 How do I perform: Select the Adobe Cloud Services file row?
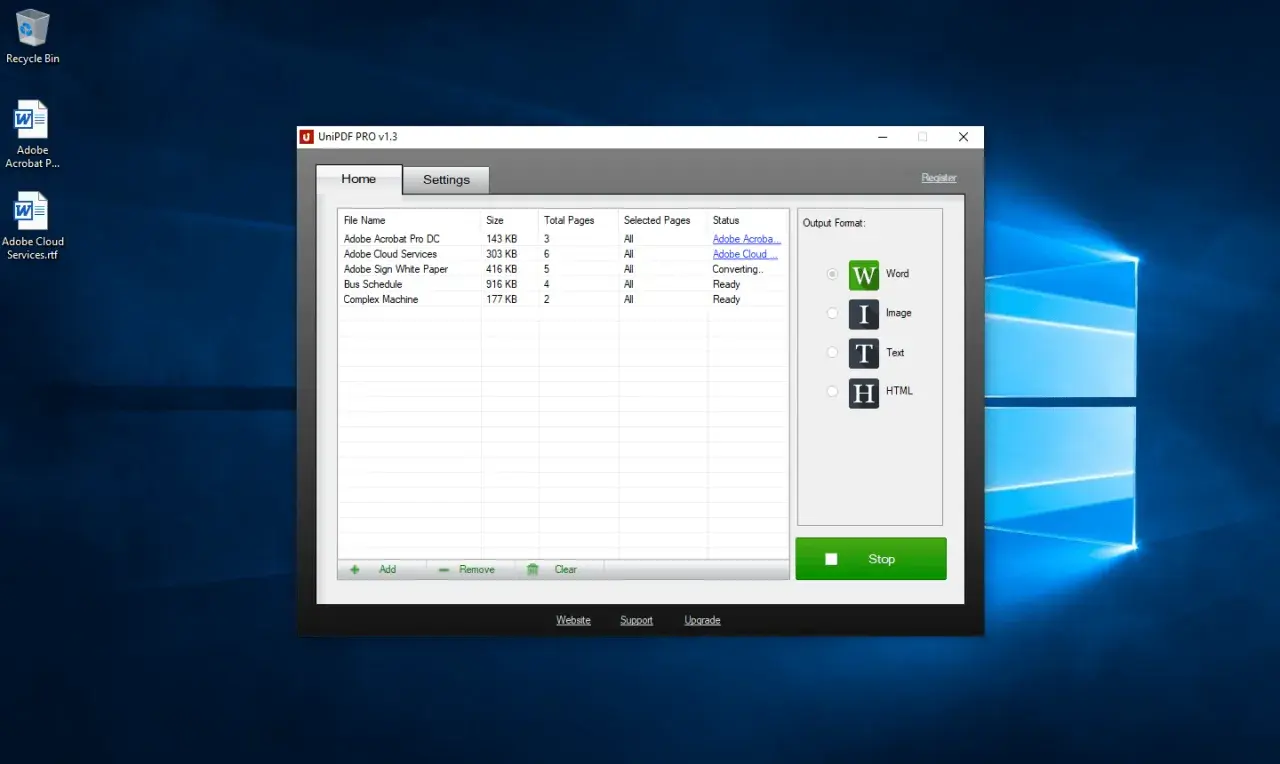click(563, 254)
